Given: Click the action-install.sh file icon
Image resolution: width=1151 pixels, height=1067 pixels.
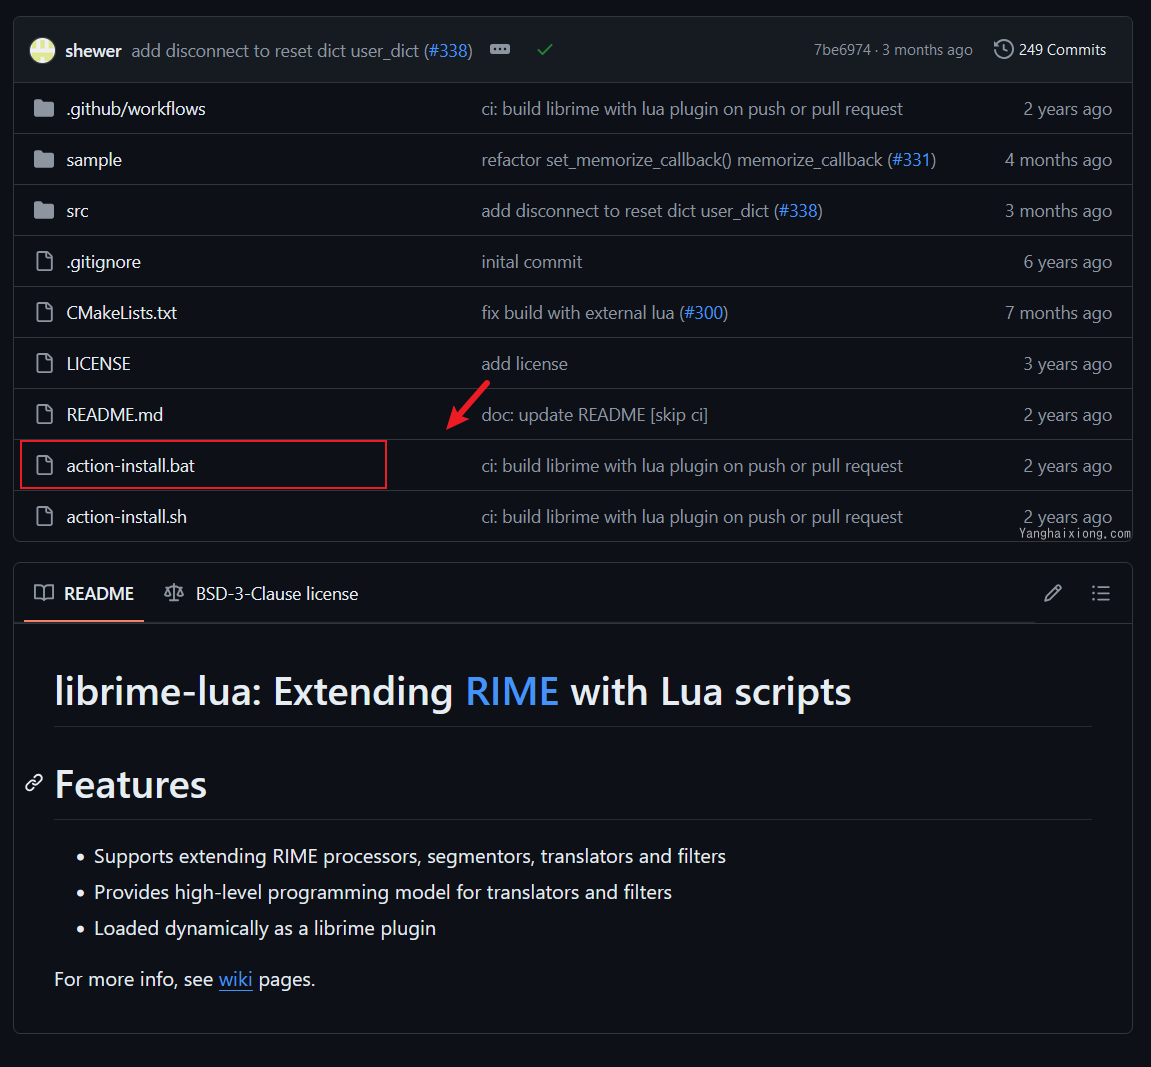Looking at the screenshot, I should (45, 517).
